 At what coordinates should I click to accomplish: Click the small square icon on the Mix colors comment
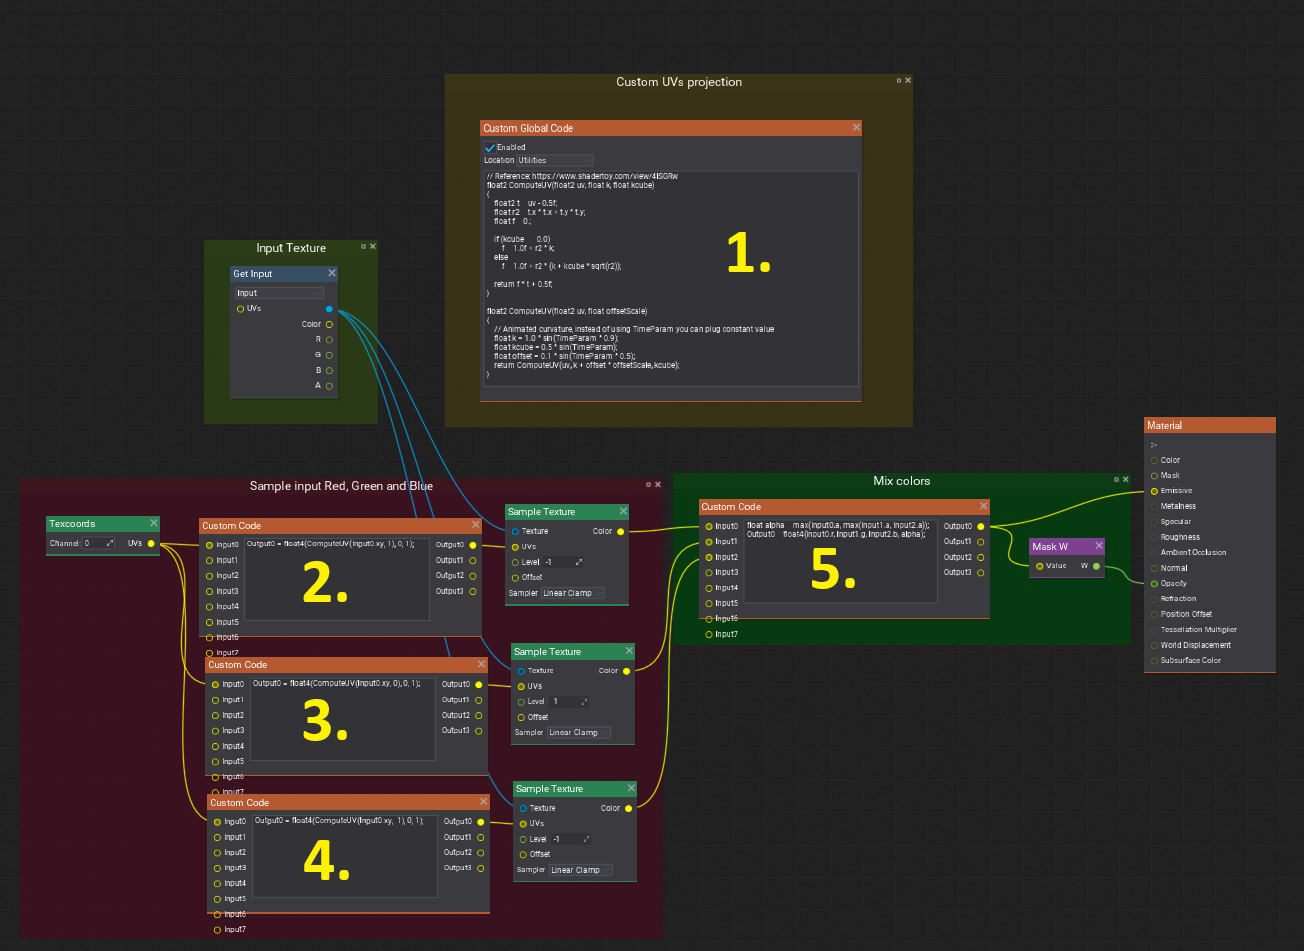[1115, 480]
